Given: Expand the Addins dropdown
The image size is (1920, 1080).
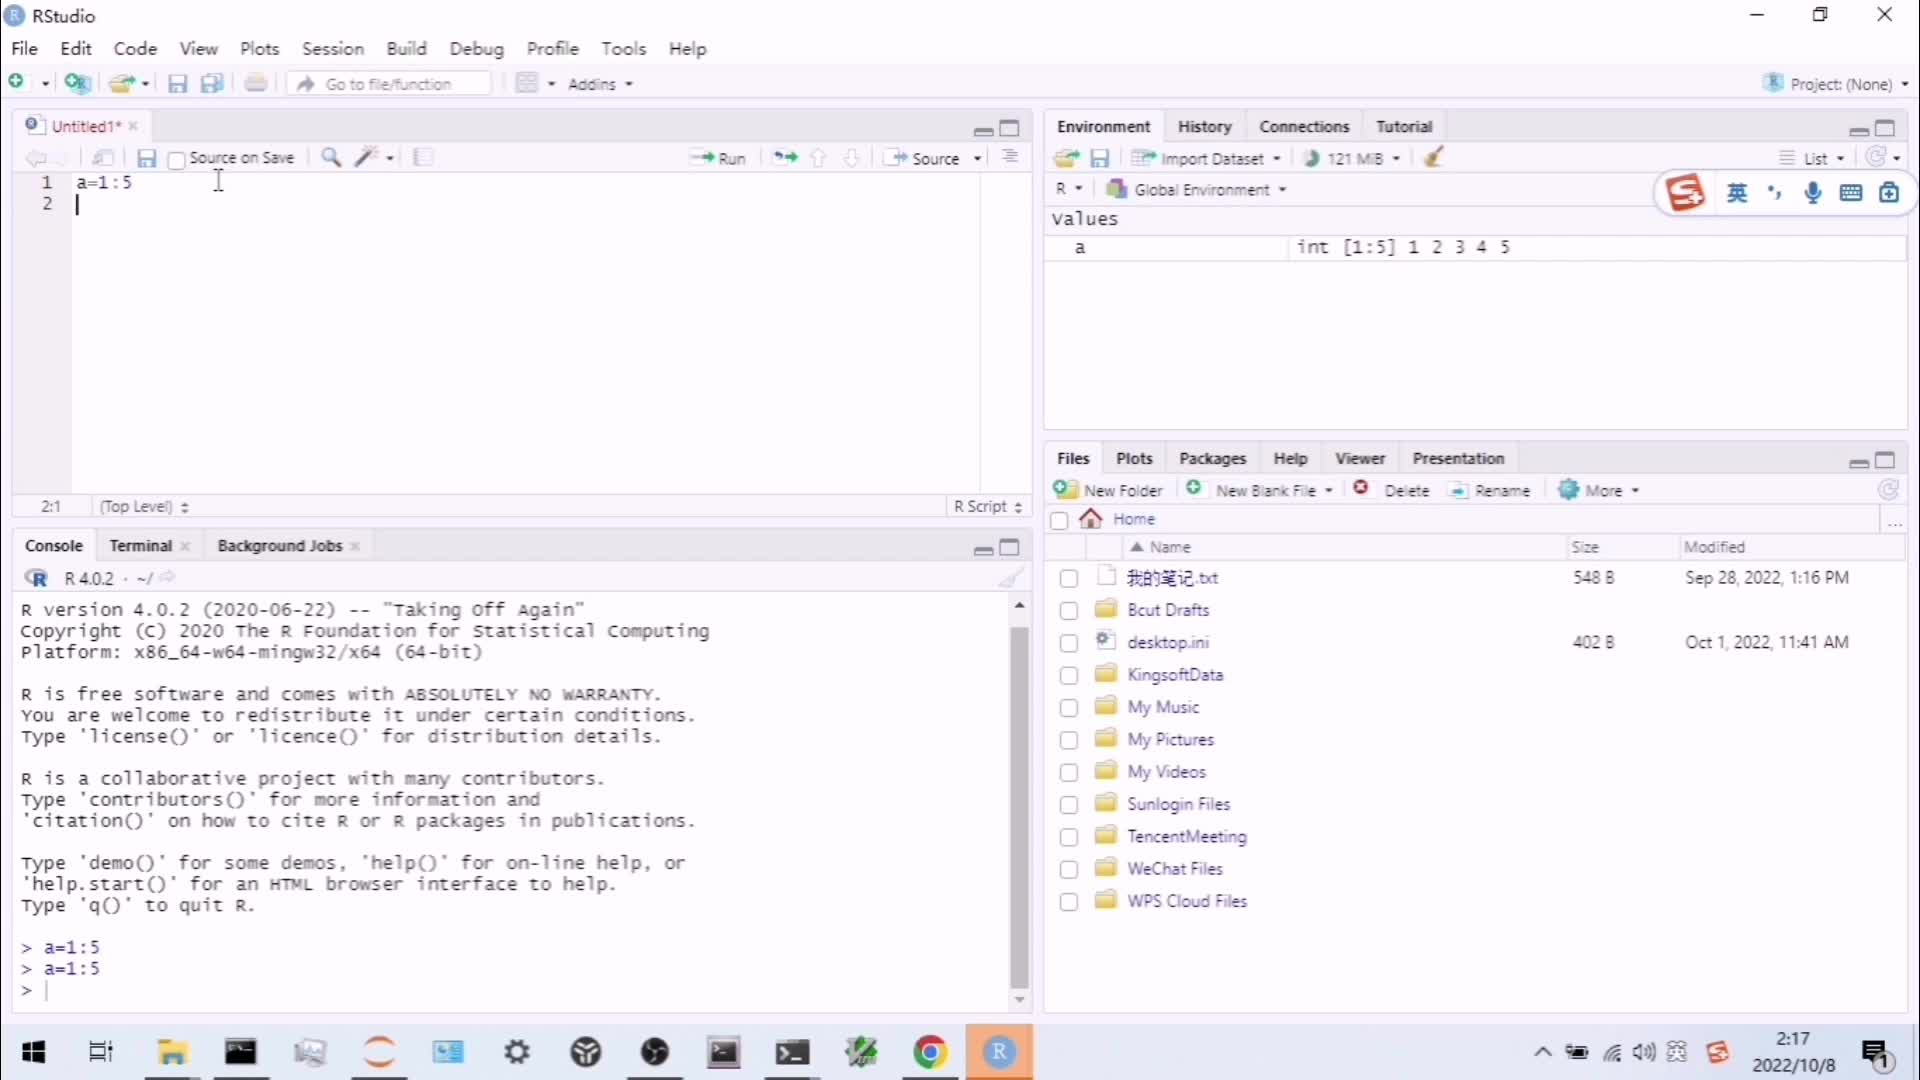Looking at the screenshot, I should [600, 84].
